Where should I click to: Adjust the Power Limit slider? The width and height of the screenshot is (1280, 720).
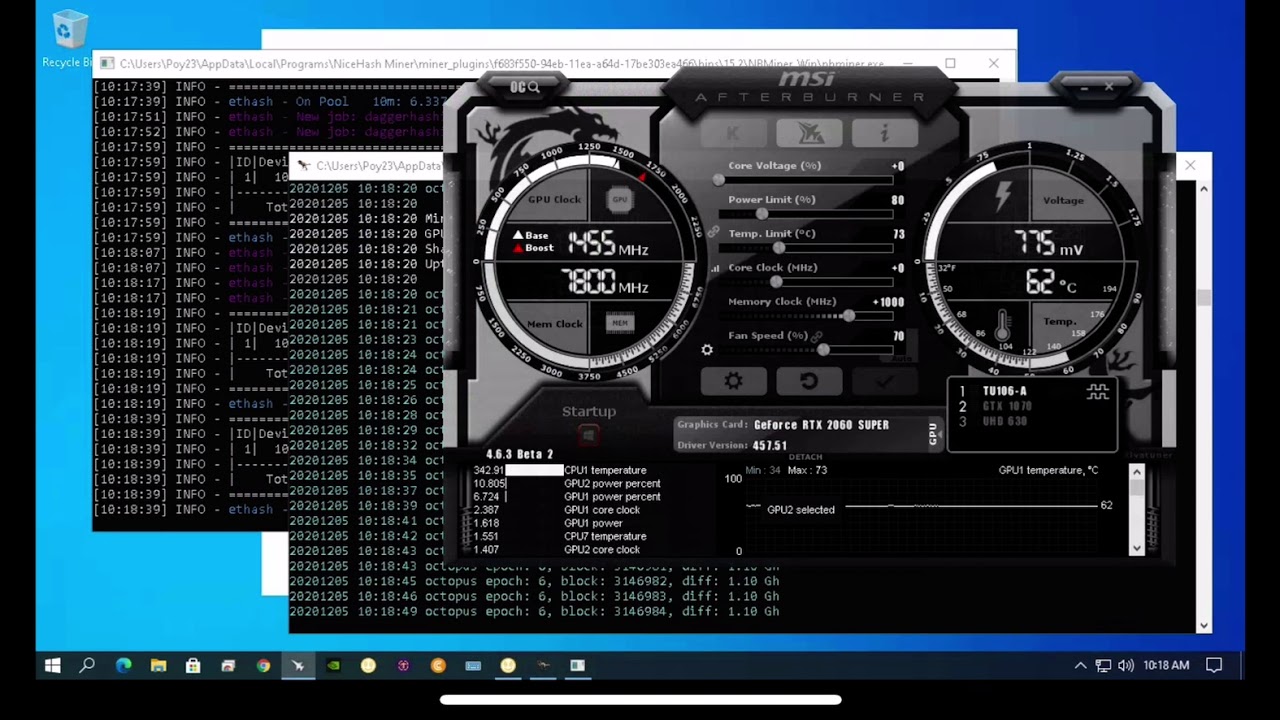(806, 214)
